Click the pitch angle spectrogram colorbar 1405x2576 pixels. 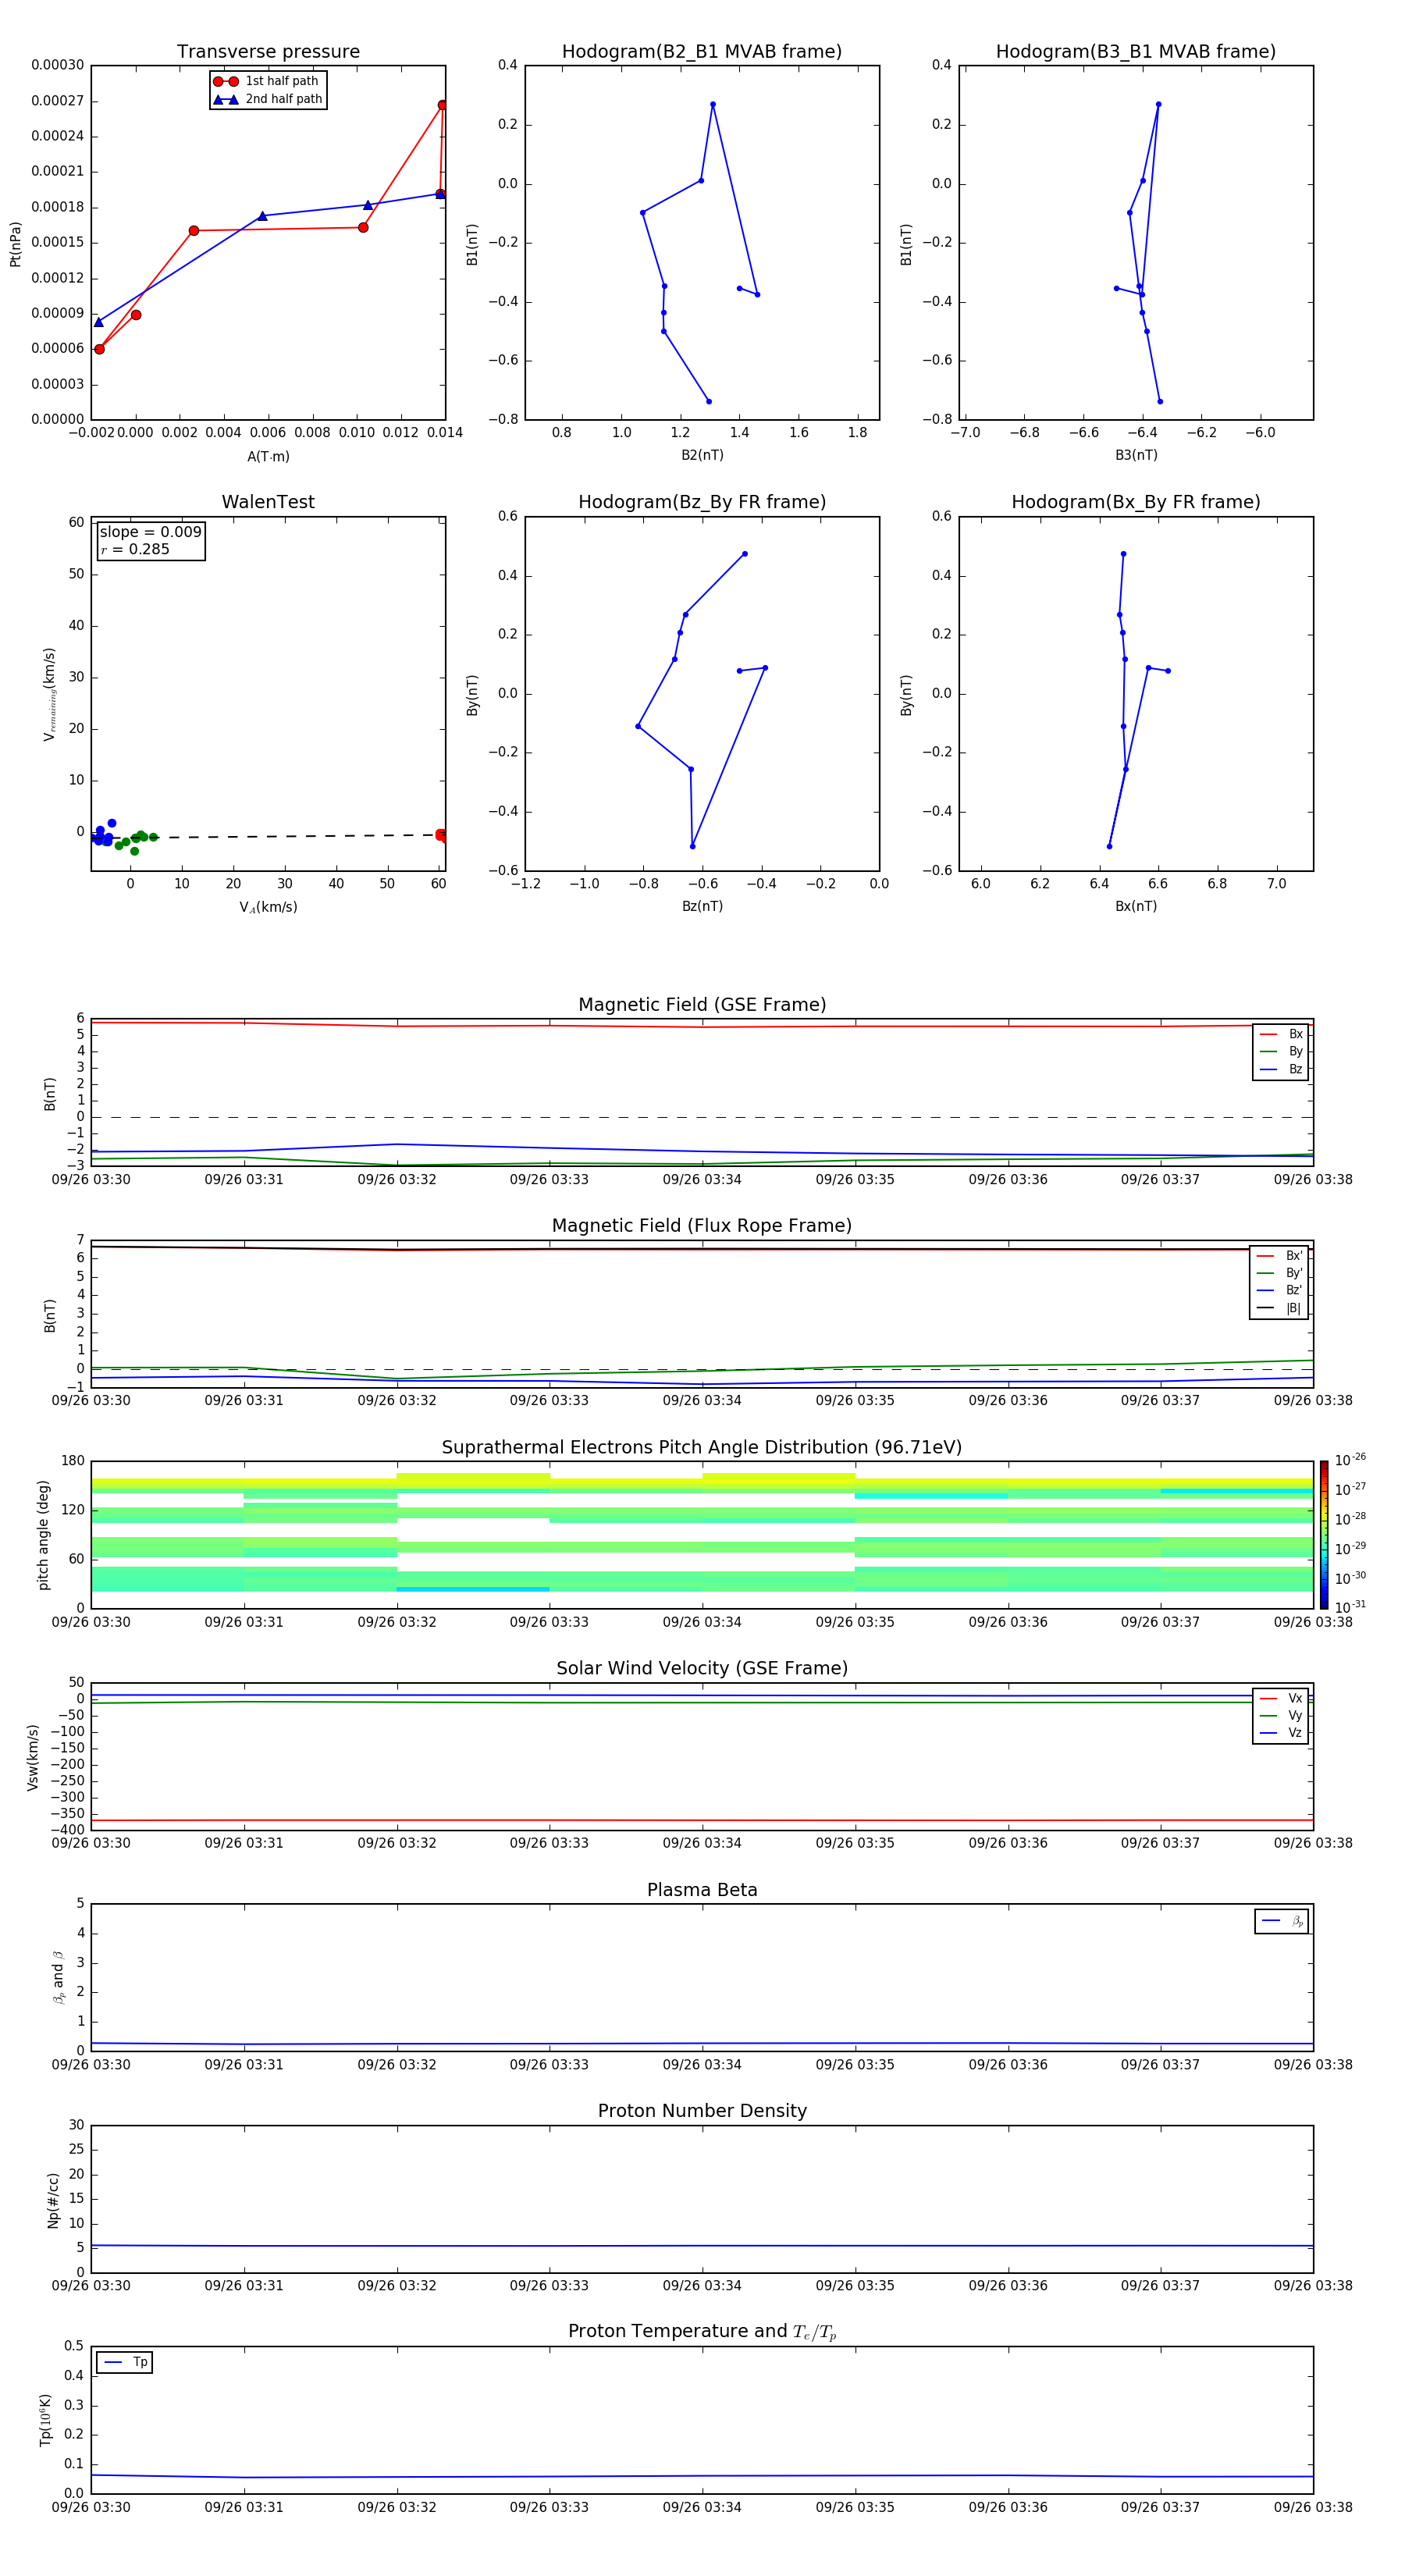(1324, 1535)
